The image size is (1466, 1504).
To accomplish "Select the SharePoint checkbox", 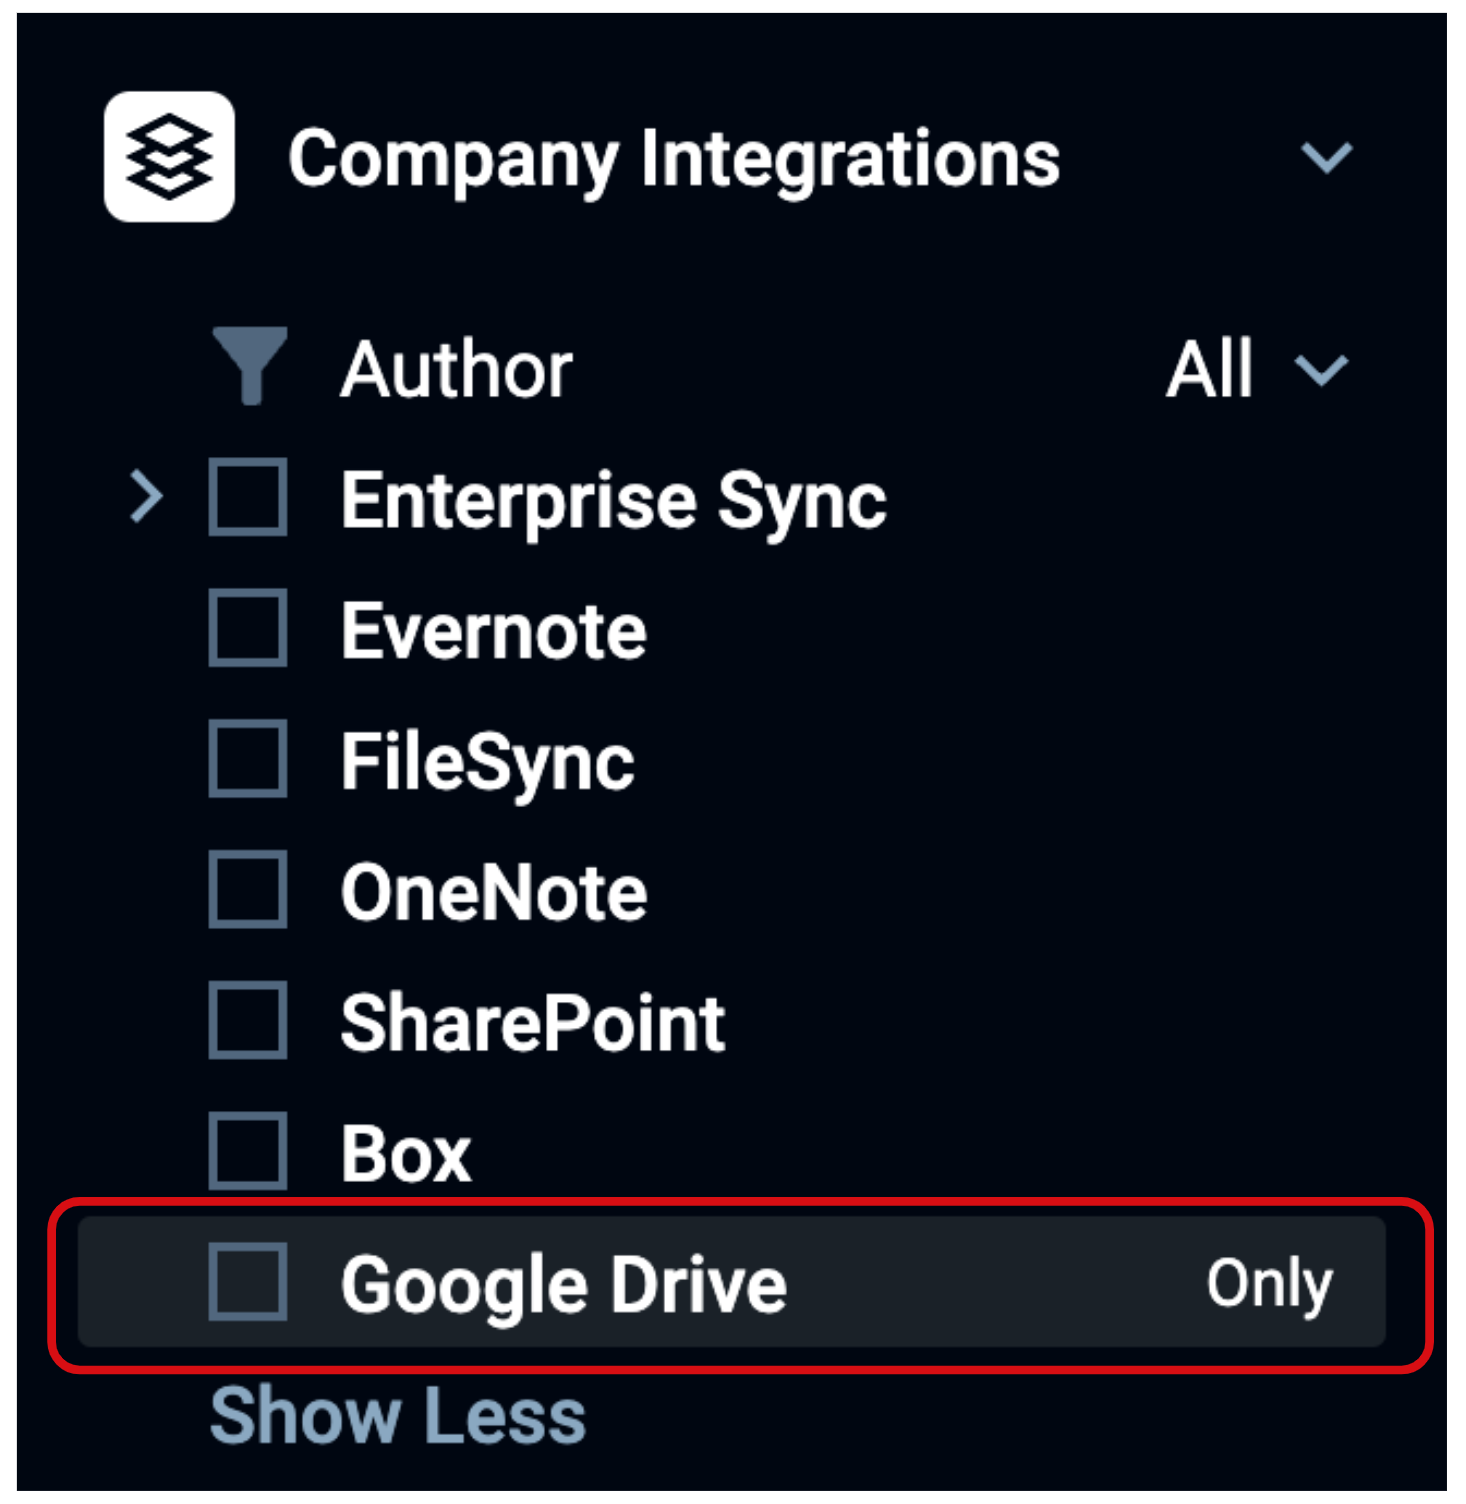I will pyautogui.click(x=248, y=1021).
